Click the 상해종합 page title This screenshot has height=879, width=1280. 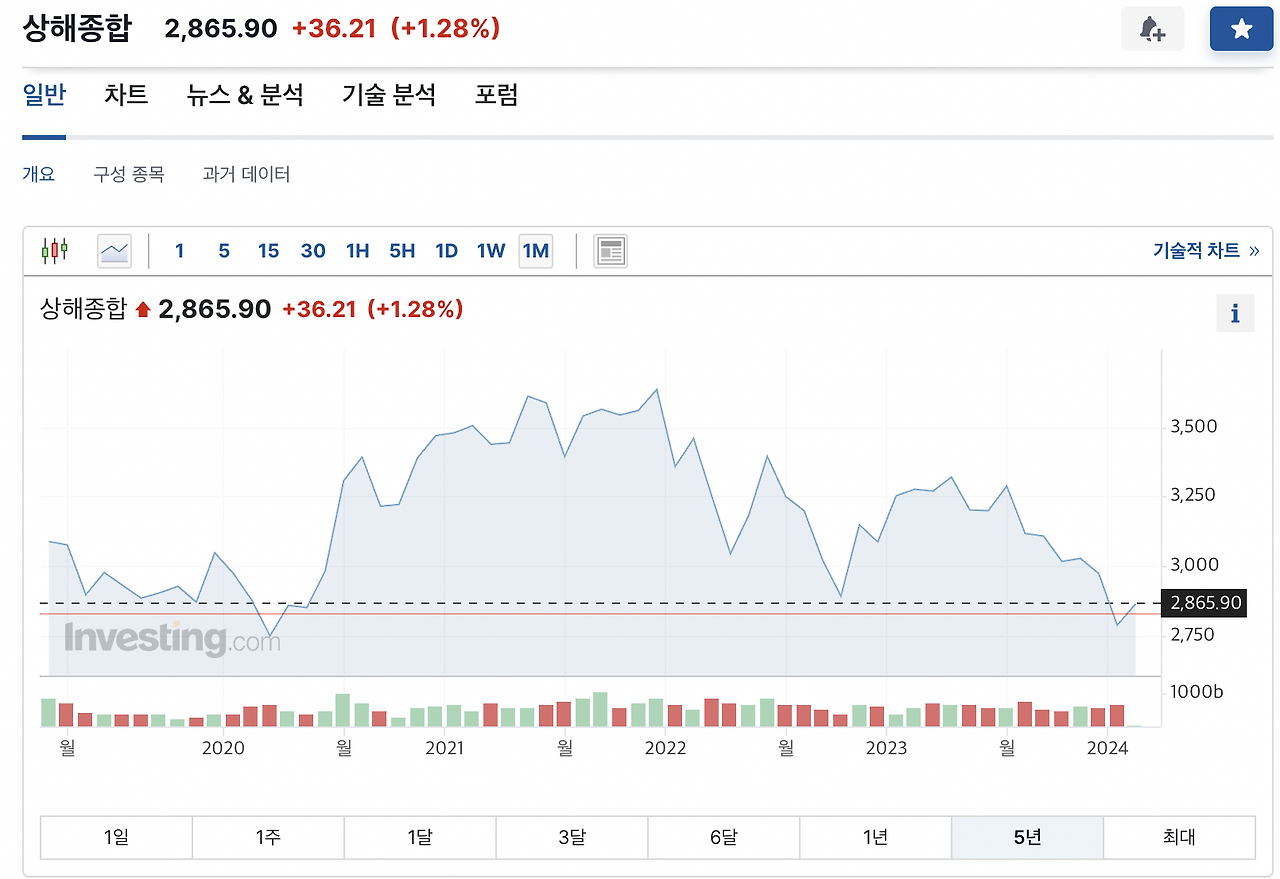pos(77,28)
